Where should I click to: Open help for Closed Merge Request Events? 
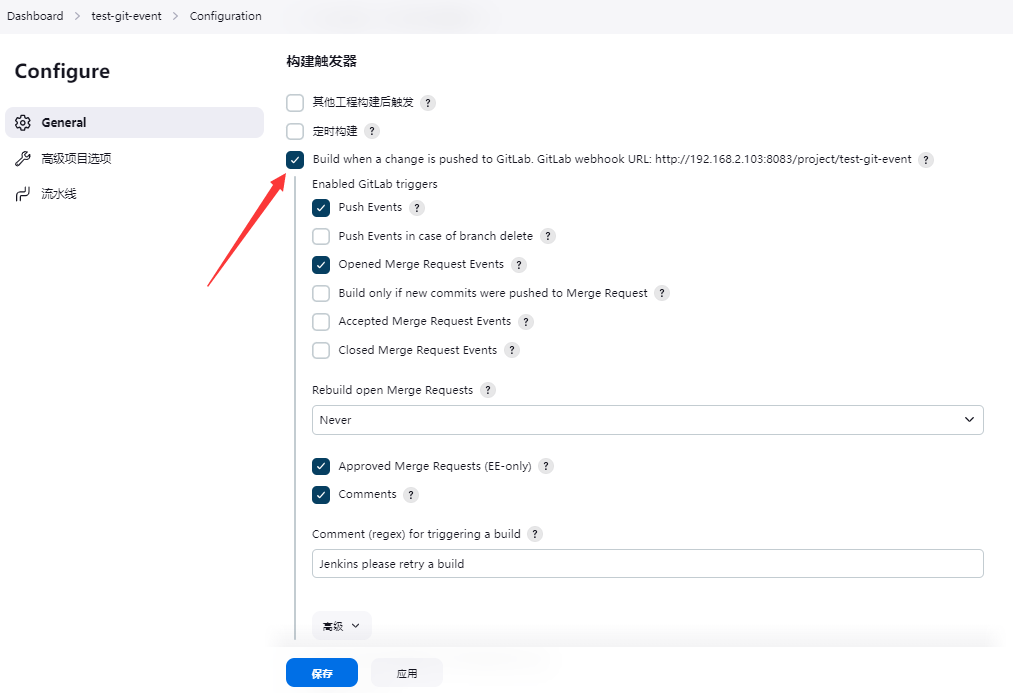click(x=512, y=350)
